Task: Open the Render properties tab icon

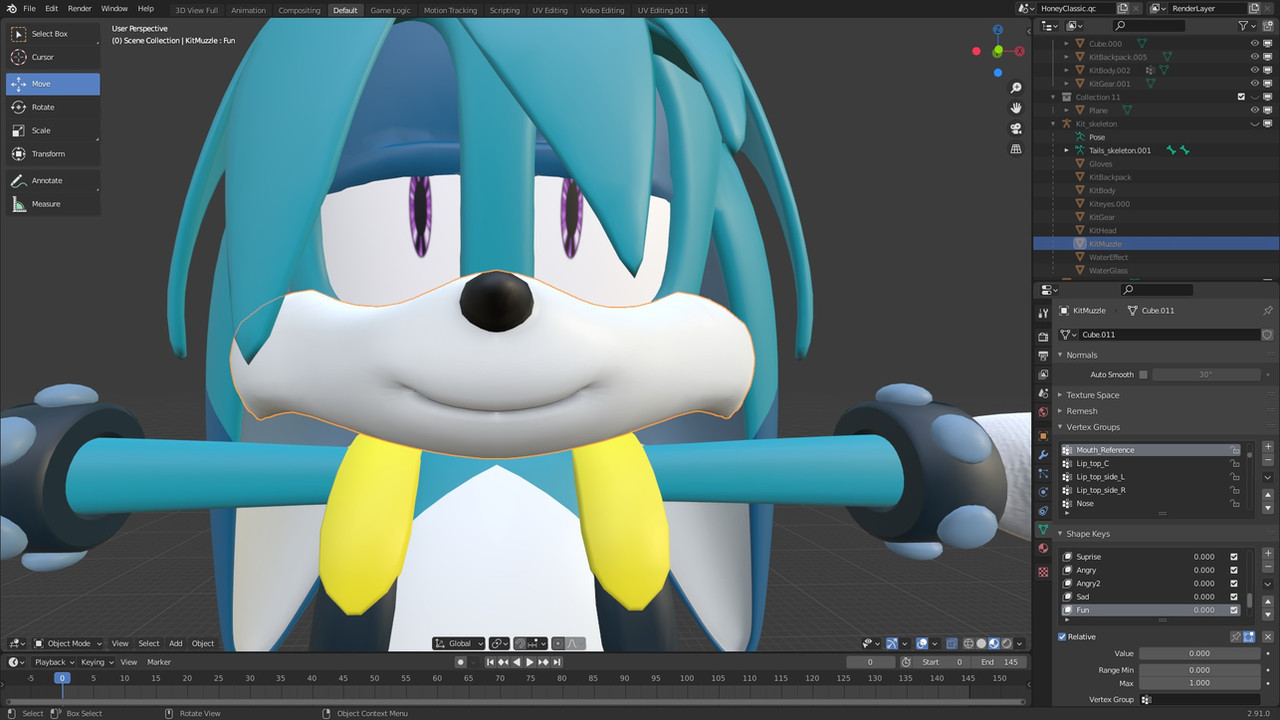Action: 1044,337
